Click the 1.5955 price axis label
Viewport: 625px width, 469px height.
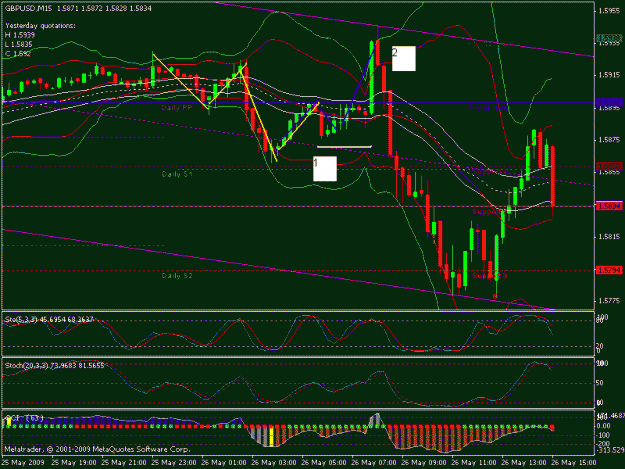click(x=609, y=11)
